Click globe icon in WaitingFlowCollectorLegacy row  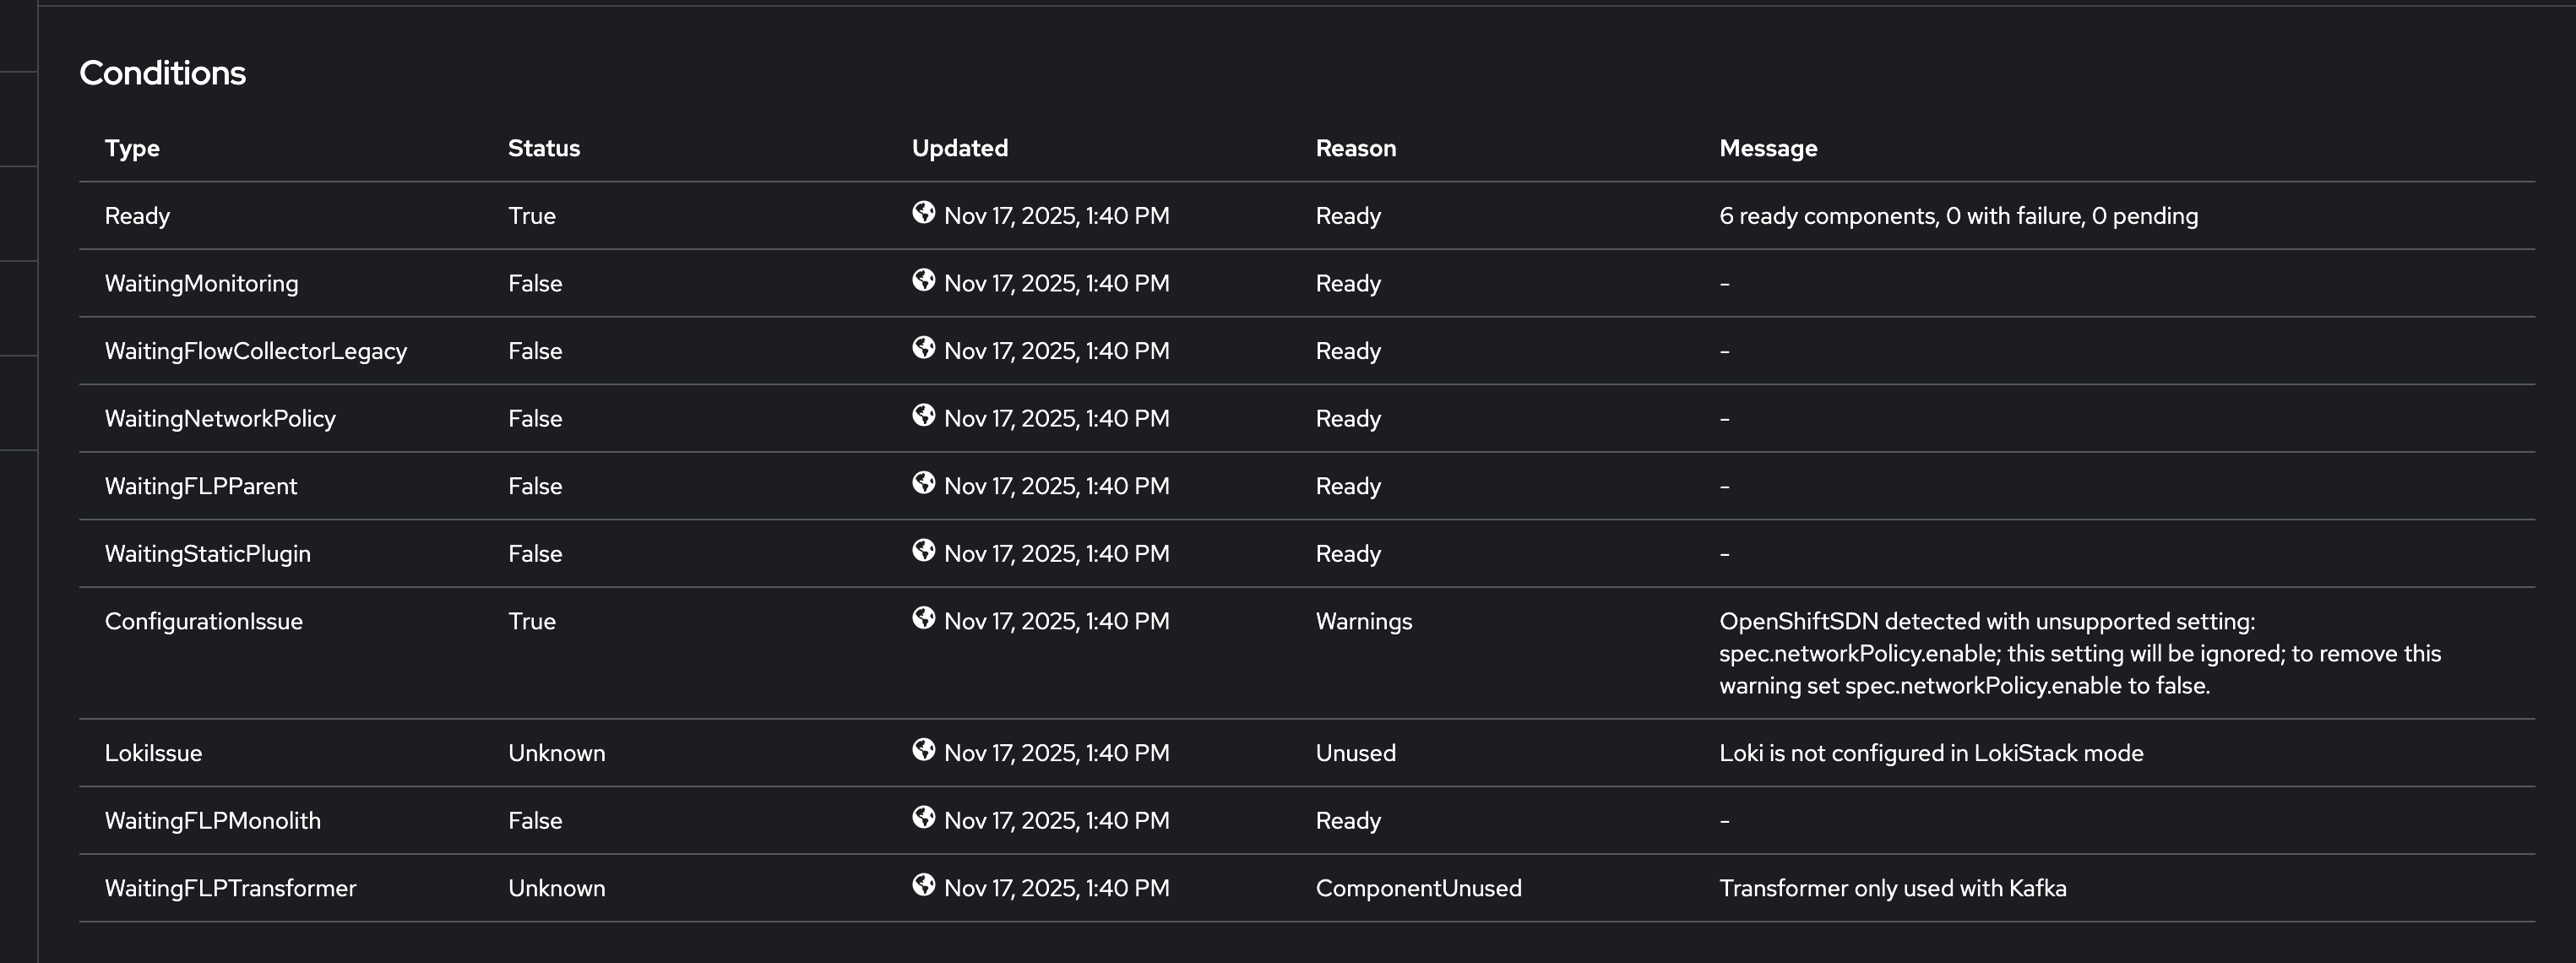tap(923, 347)
